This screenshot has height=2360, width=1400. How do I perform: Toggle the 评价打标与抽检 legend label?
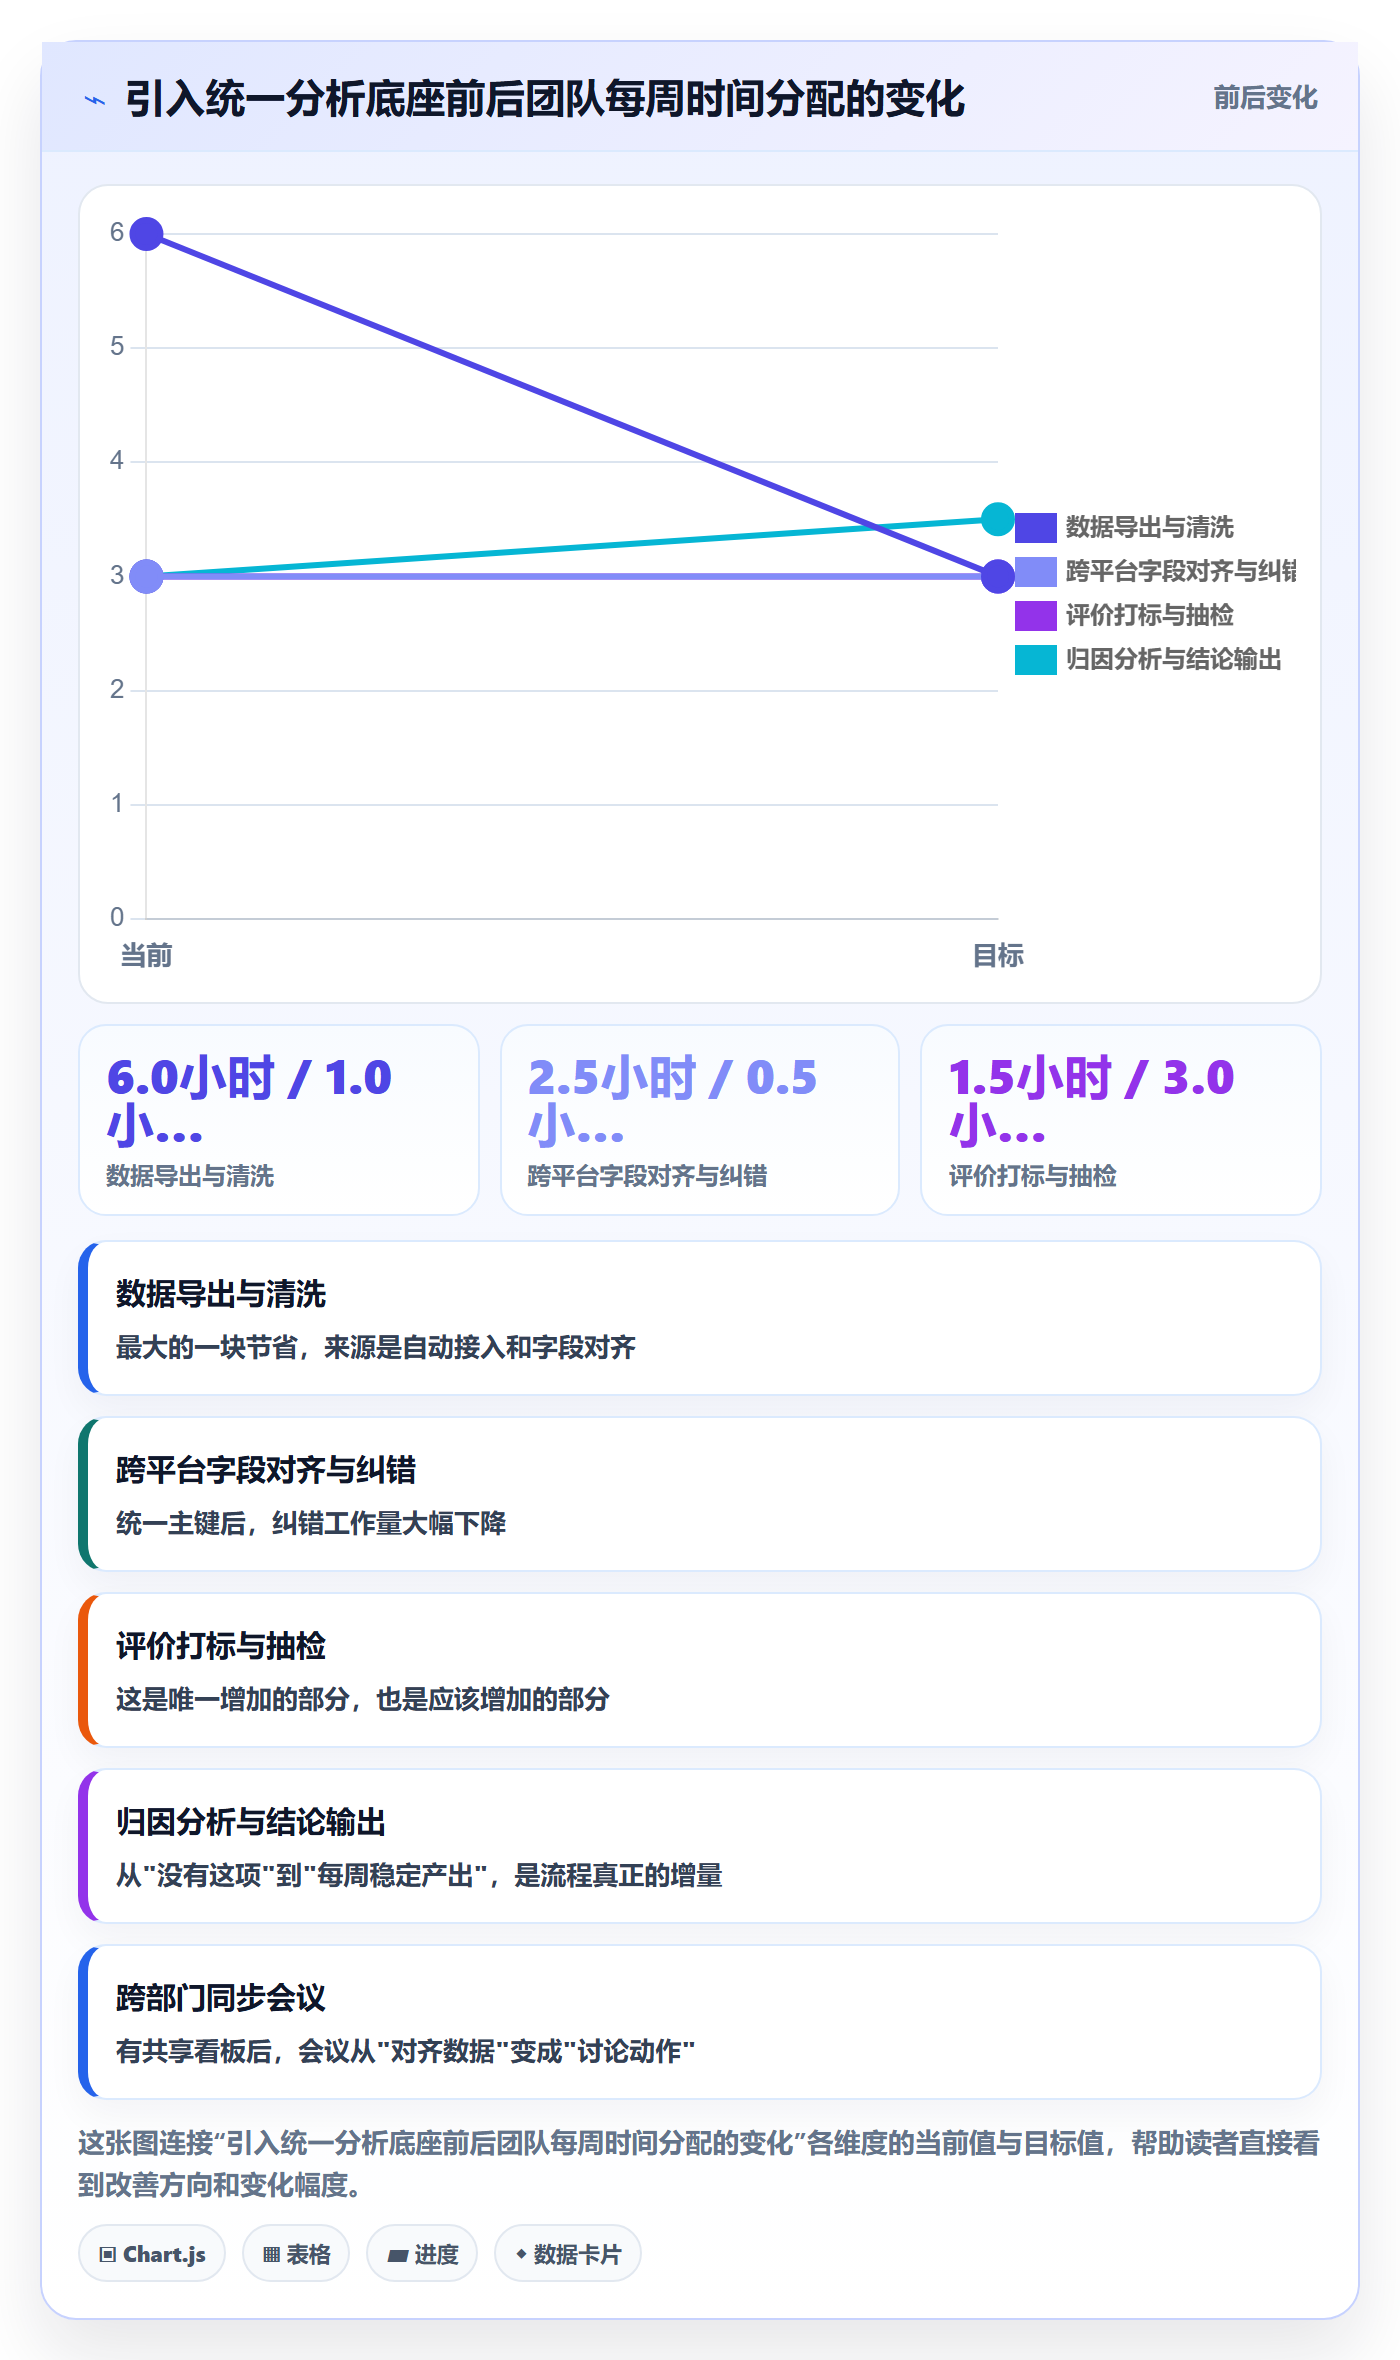[x=1149, y=615]
